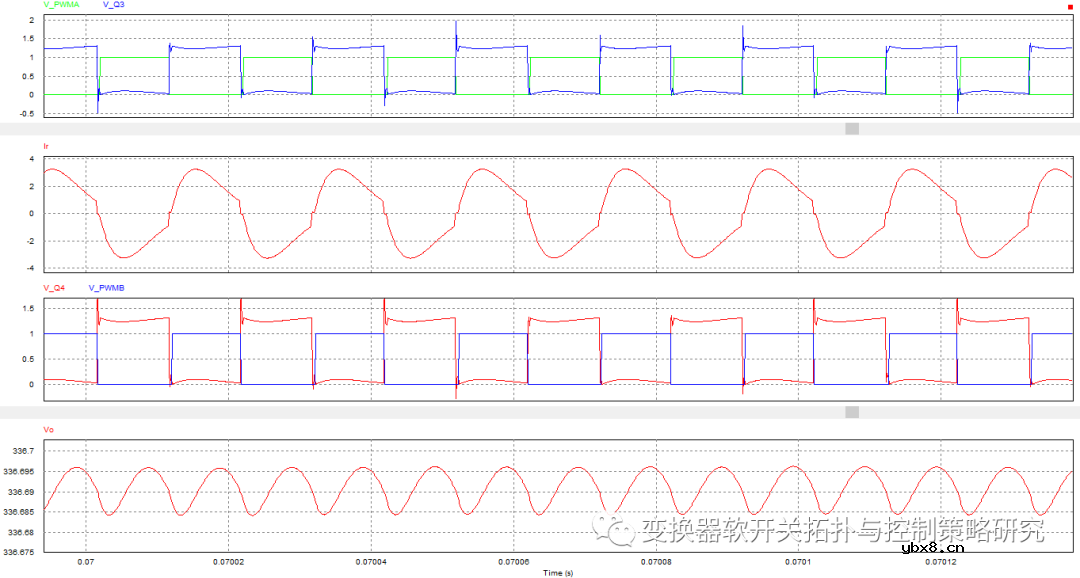Select the V_Q3 curve label

[114, 5]
